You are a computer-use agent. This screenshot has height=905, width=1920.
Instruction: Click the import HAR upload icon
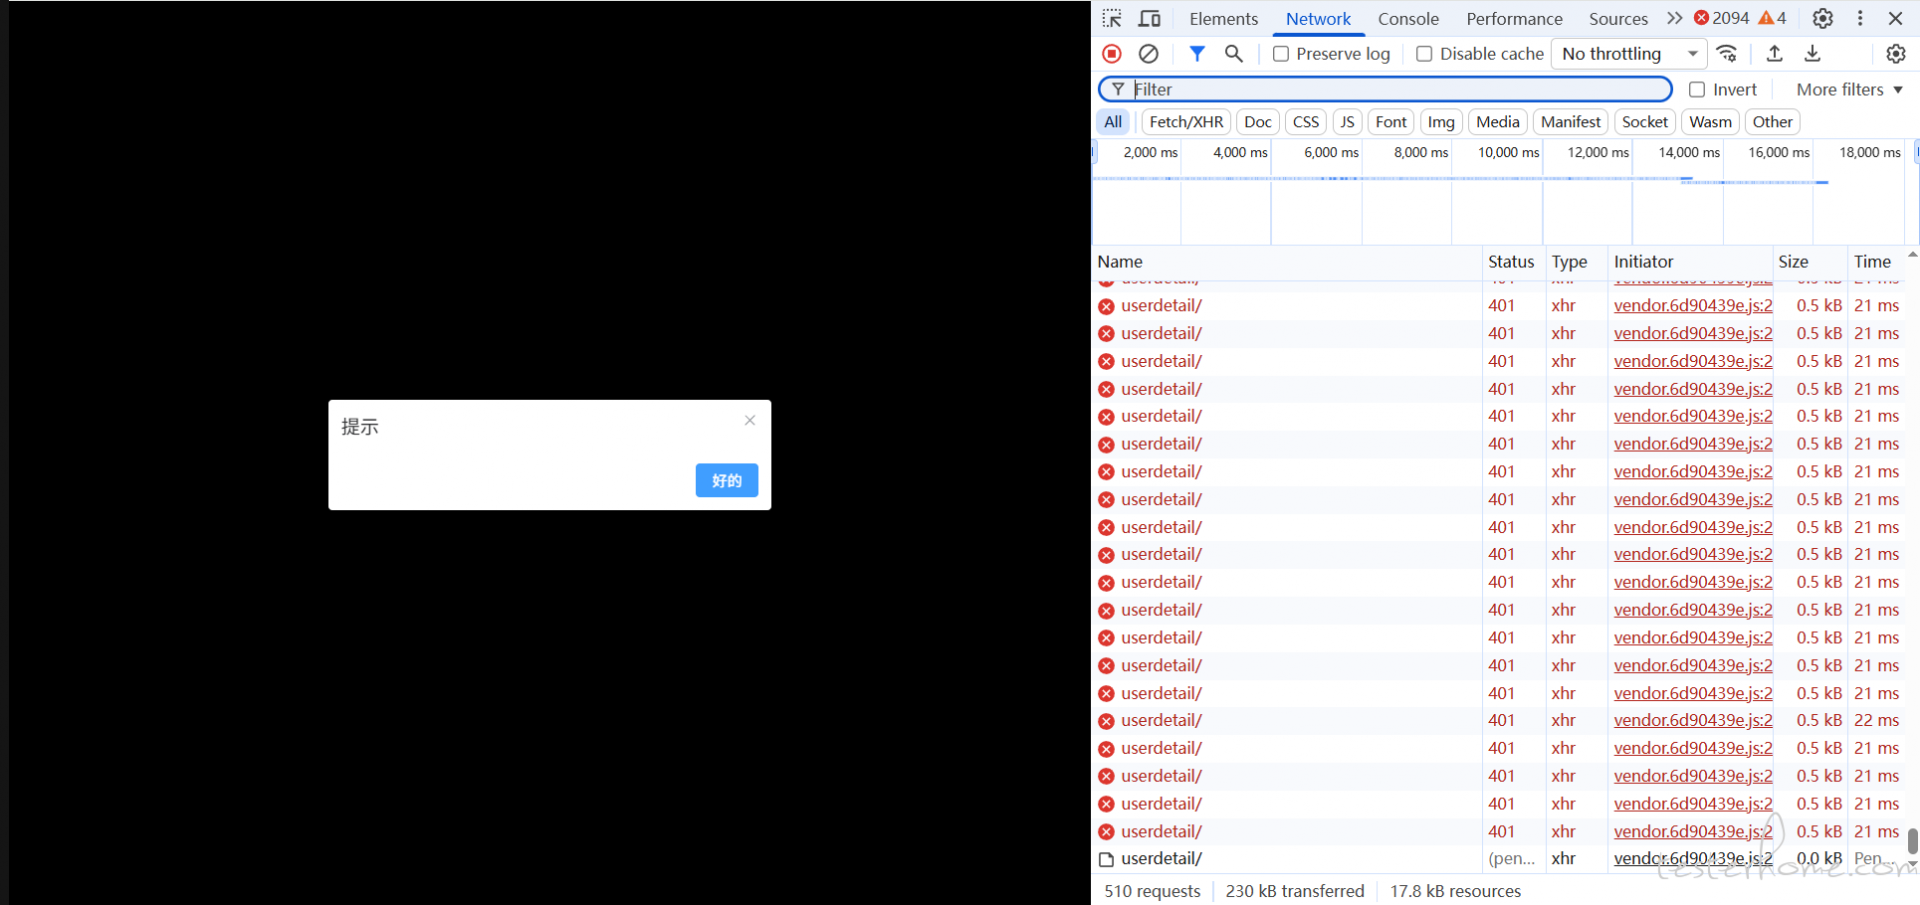1775,54
